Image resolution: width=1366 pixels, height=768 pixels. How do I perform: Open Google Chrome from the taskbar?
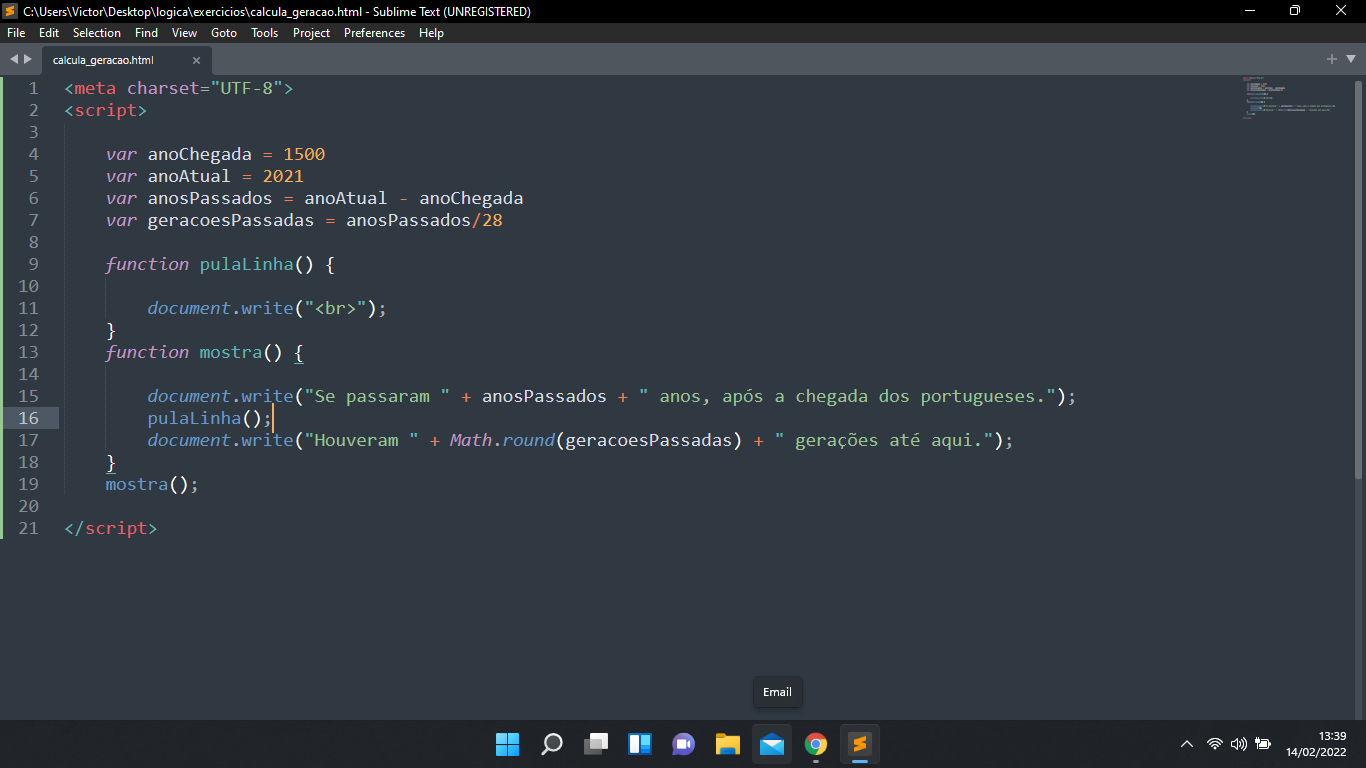click(x=816, y=744)
